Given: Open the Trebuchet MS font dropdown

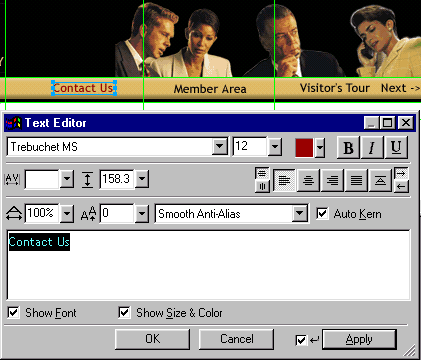Looking at the screenshot, I should [220, 147].
